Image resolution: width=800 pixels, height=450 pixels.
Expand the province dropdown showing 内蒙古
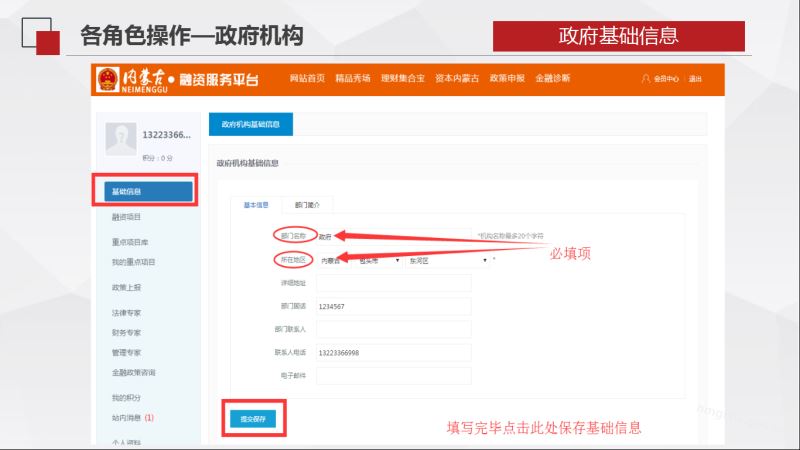pyautogui.click(x=335, y=260)
